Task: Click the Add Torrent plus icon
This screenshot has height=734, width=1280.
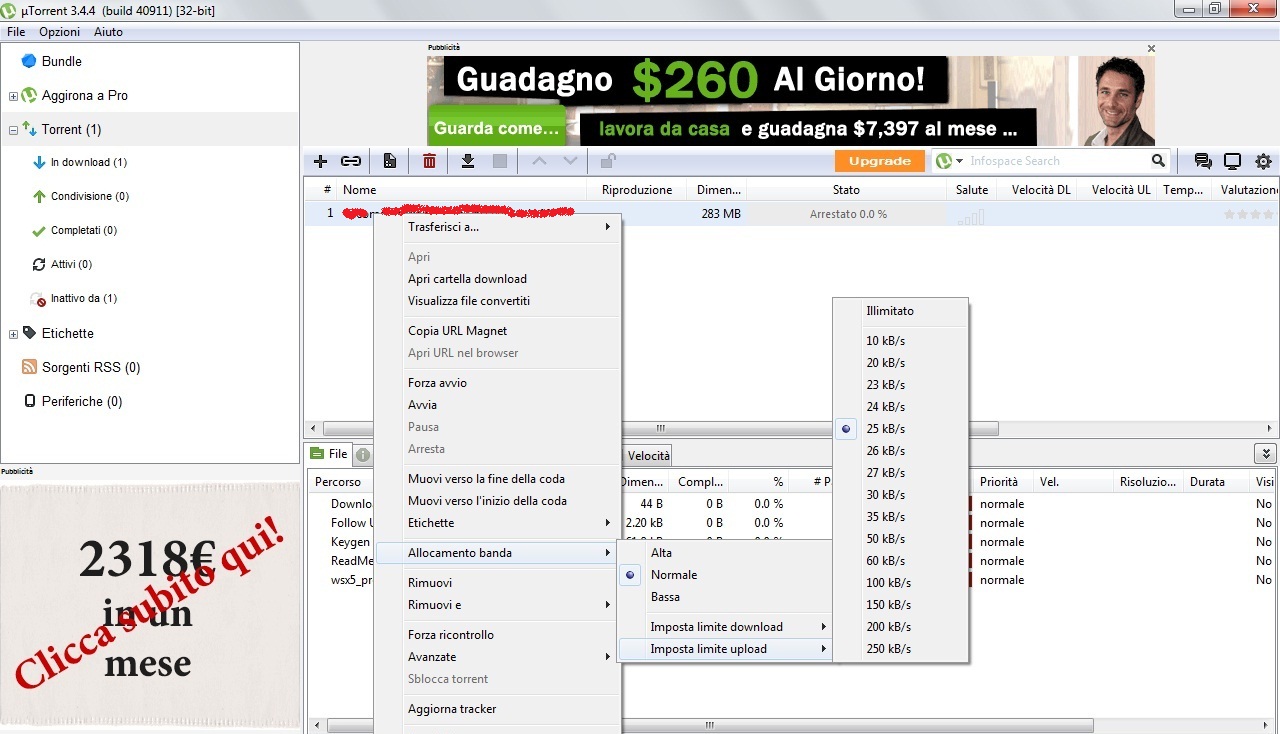Action: click(320, 161)
